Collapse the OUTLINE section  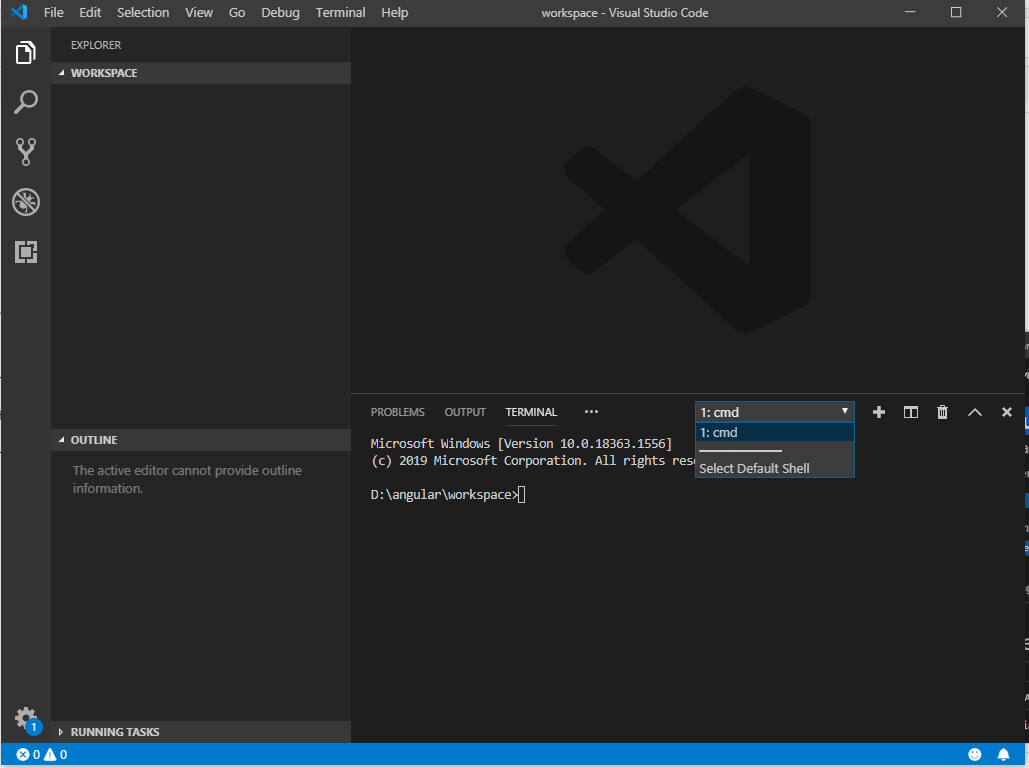(x=94, y=440)
